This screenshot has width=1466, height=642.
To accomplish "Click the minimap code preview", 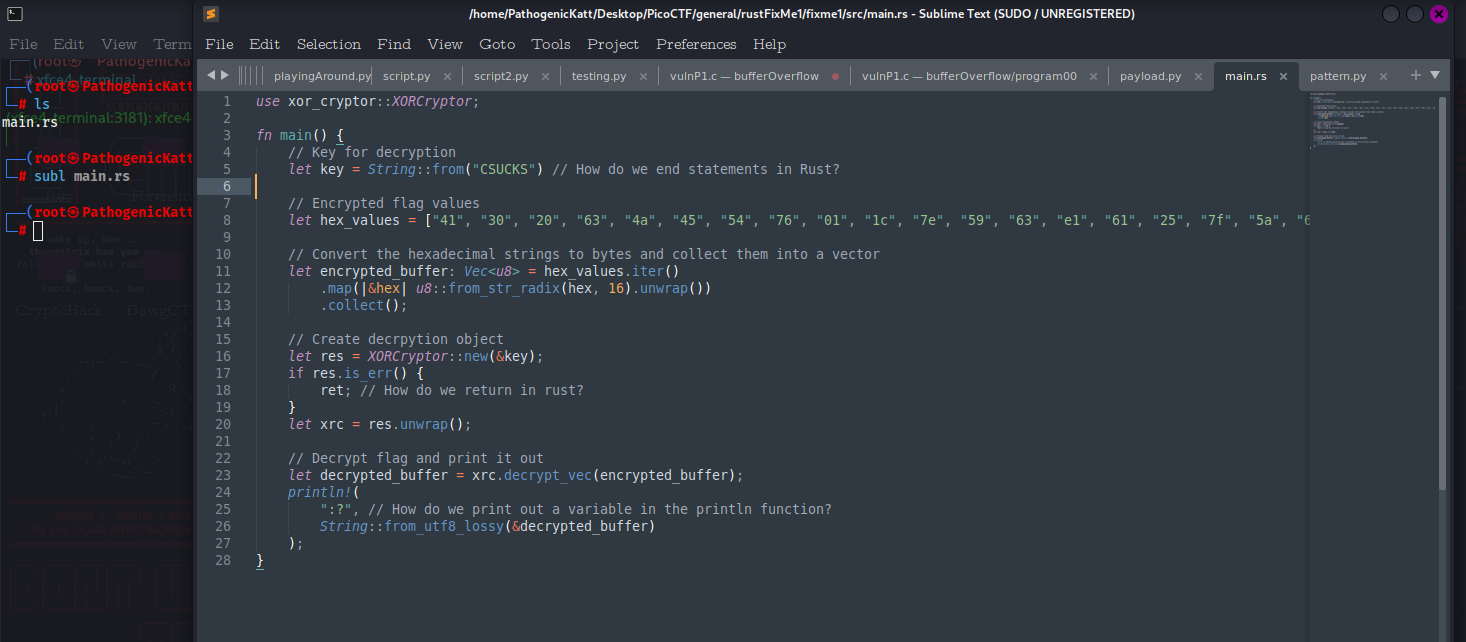I will pos(1372,122).
